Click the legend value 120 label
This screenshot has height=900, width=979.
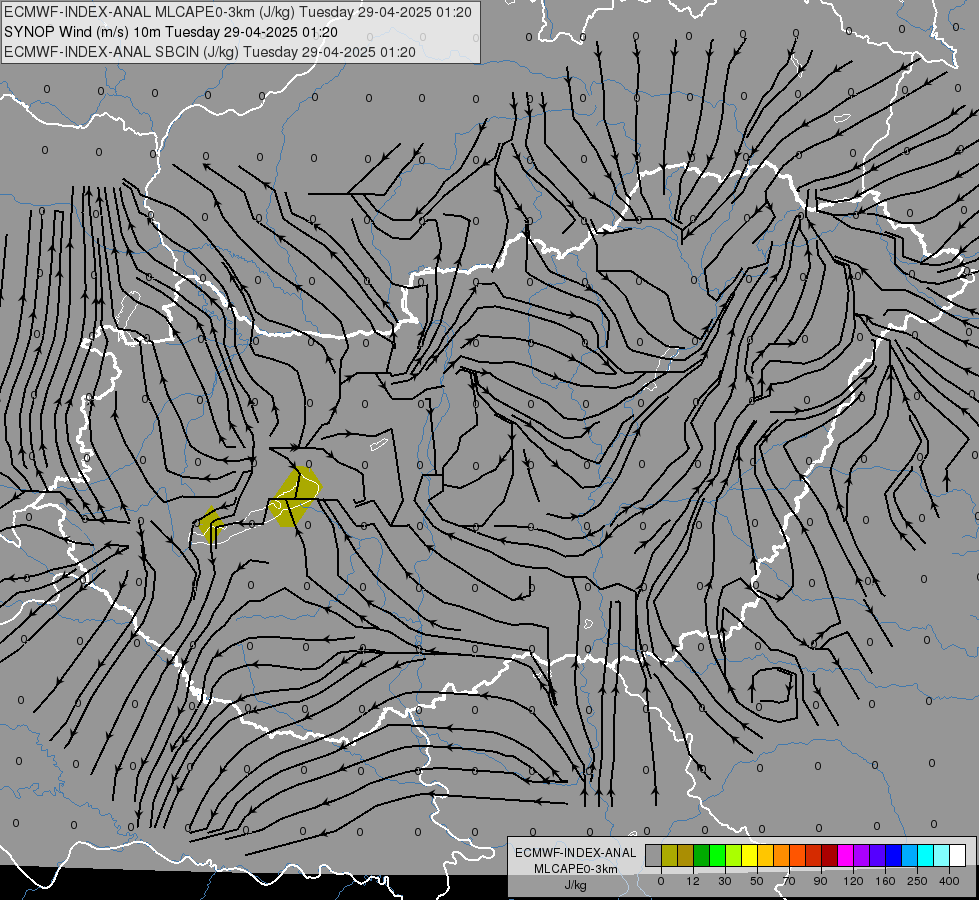point(853,881)
